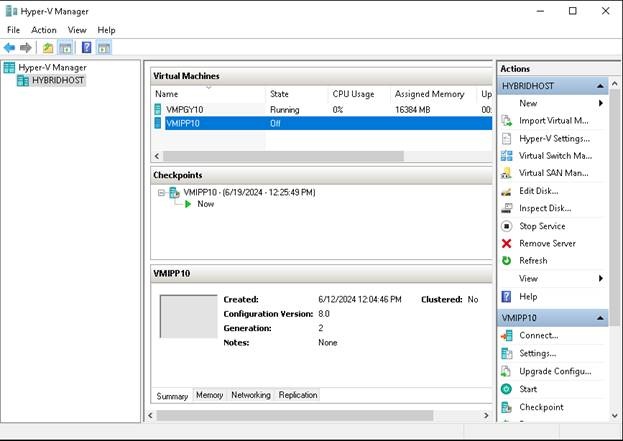Collapse the VMIPP10 actions section
Viewport: 623px width, 441px height.
click(600, 318)
